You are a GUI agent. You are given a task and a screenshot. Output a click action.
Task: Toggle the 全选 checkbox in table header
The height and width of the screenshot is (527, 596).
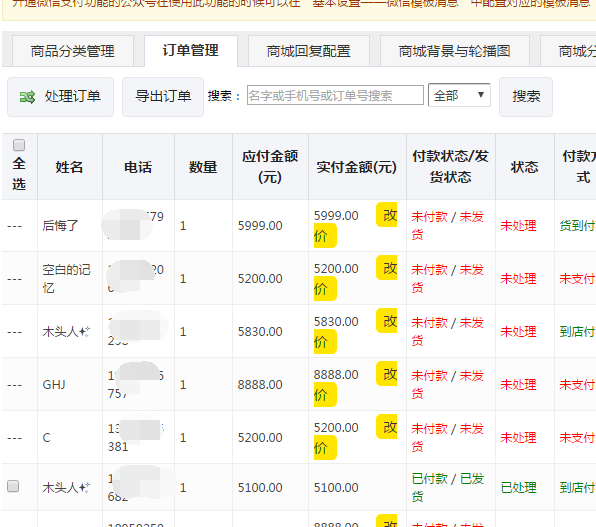19,145
